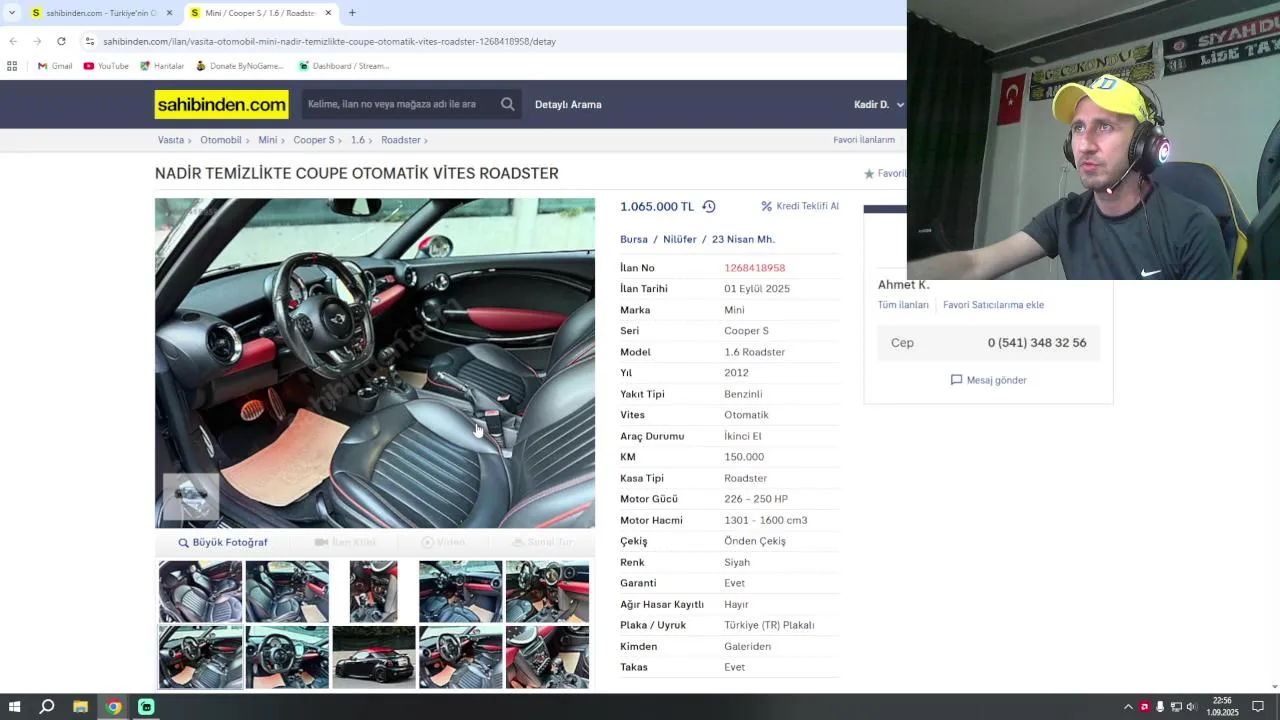Open the tab list dropdown arrow
1280x720 pixels.
point(11,13)
